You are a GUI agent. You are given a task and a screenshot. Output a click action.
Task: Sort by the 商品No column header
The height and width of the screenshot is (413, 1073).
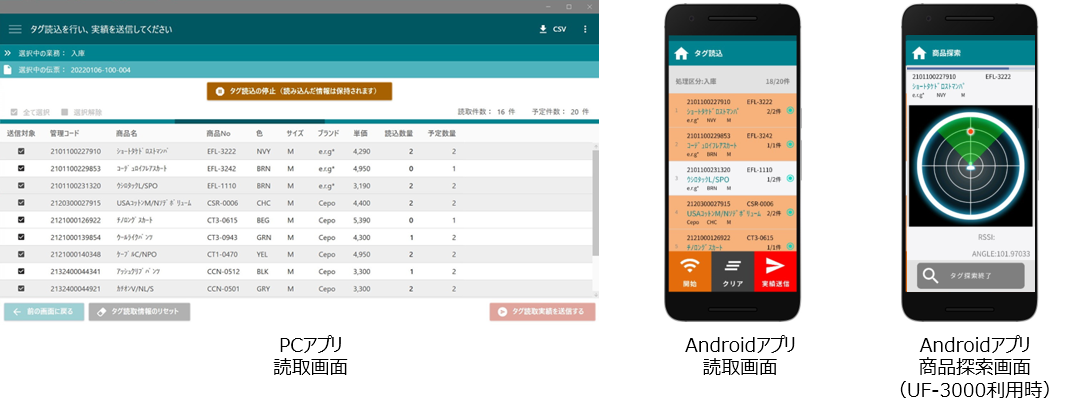click(x=218, y=132)
